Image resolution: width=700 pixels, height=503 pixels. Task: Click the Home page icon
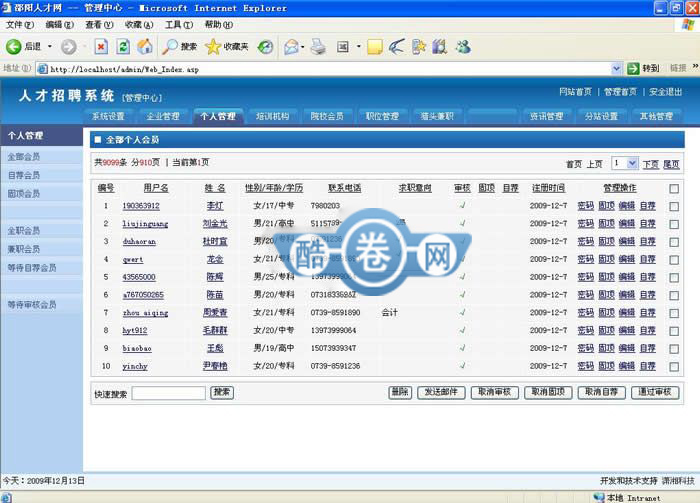coord(144,46)
